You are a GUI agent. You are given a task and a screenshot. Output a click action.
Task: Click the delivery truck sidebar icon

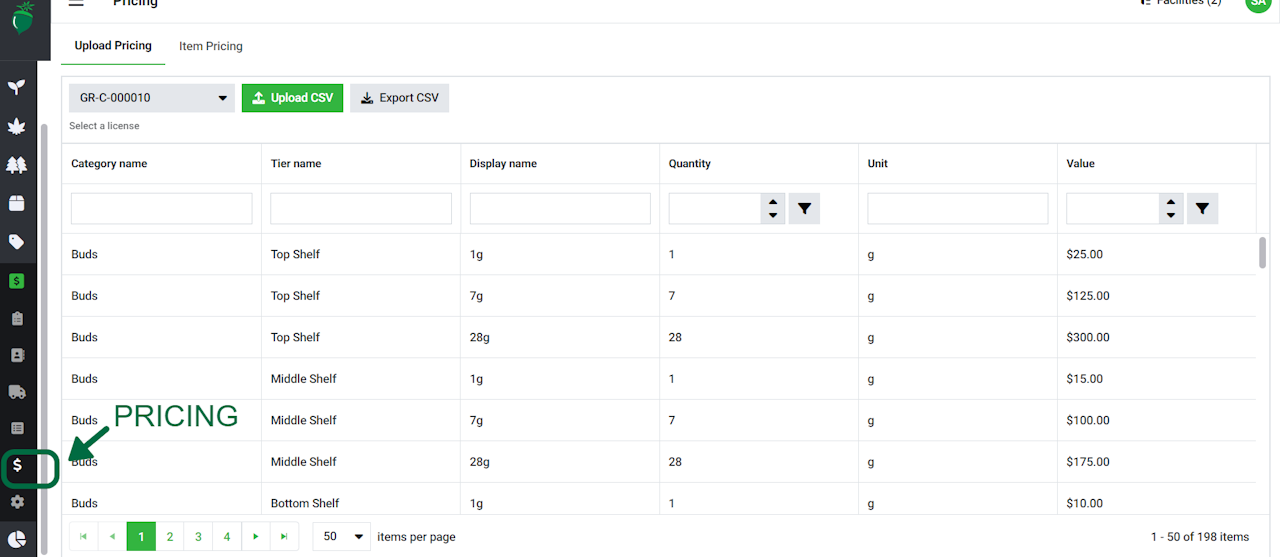17,392
